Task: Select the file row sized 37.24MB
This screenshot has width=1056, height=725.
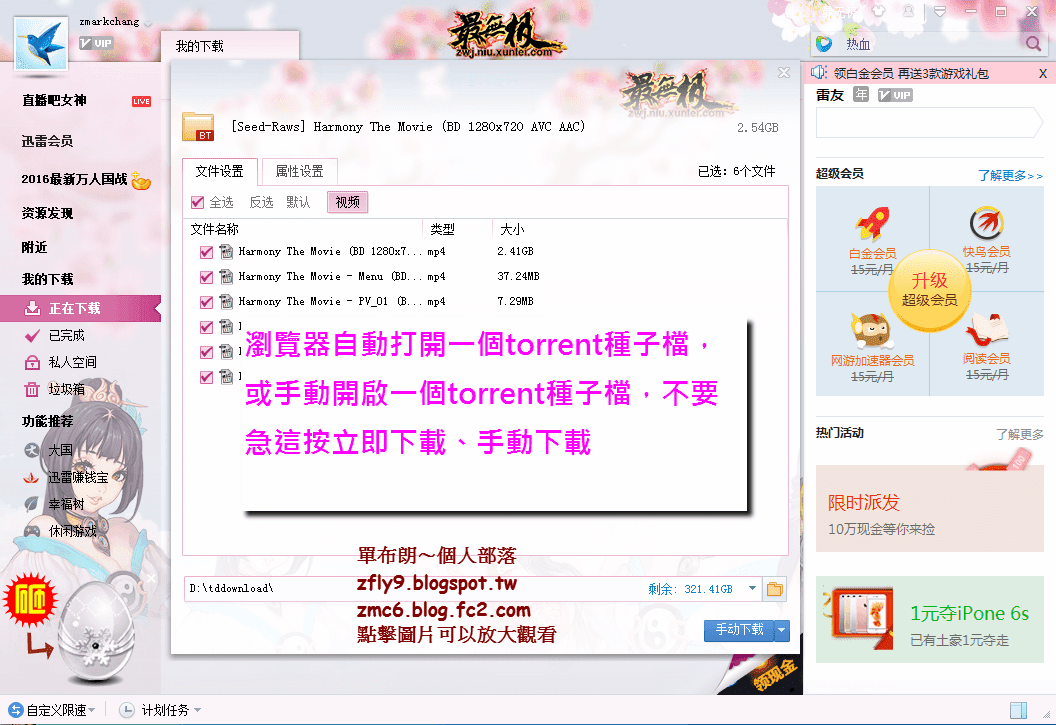Action: pos(485,276)
